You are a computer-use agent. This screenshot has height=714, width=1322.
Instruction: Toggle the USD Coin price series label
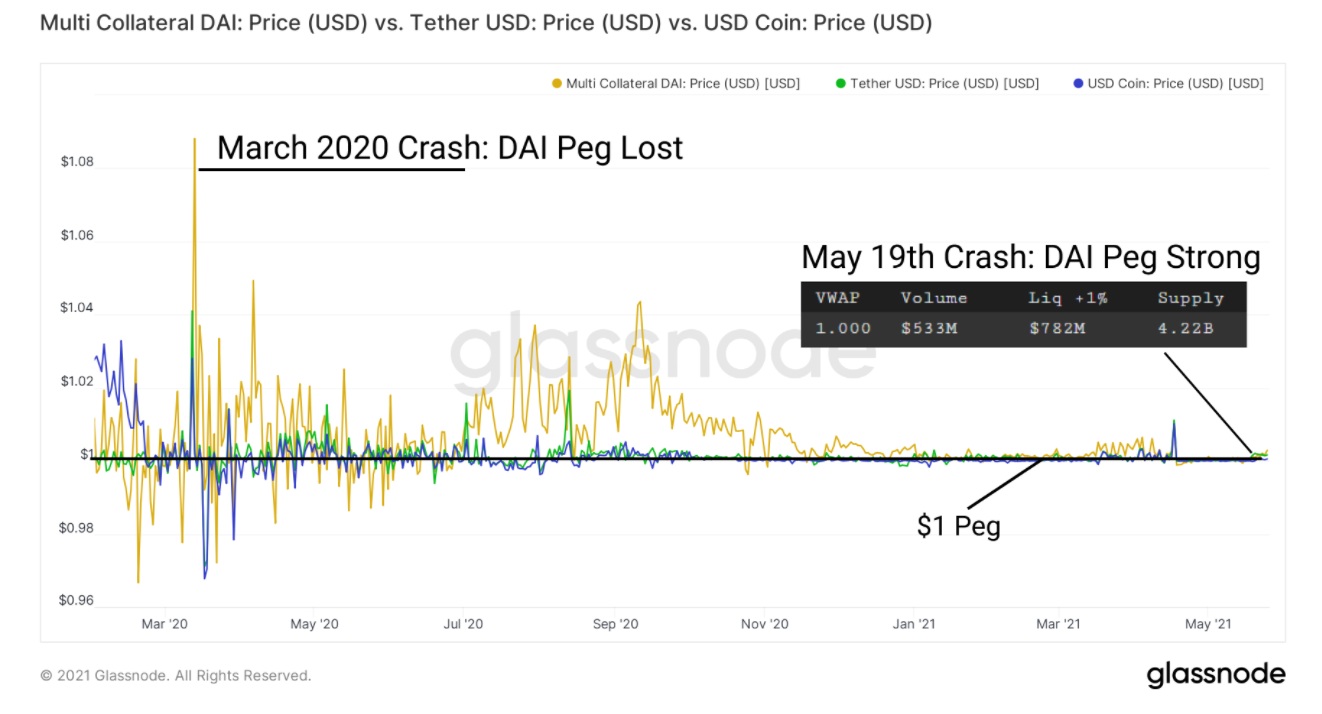point(1175,84)
